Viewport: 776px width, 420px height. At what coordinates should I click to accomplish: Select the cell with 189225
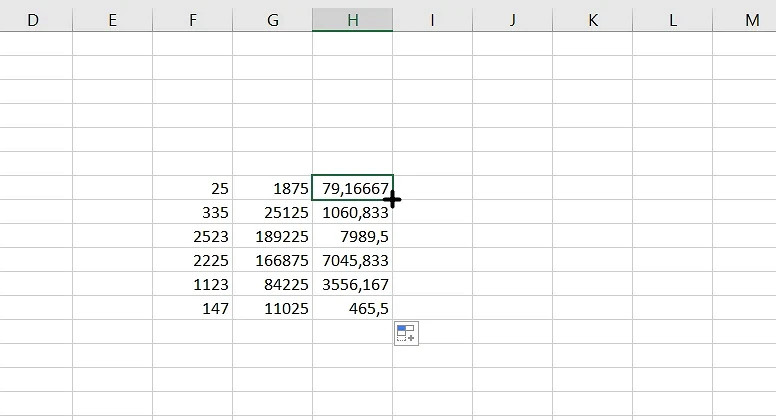[x=272, y=236]
